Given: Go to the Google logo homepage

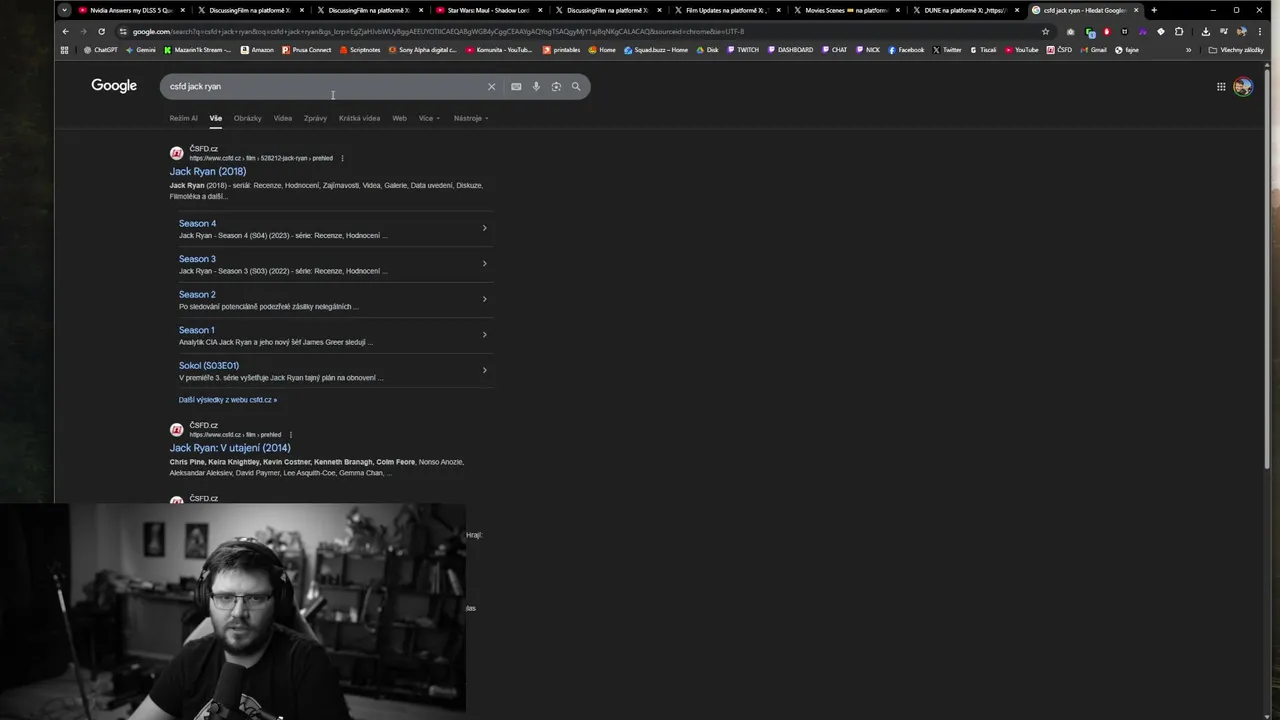Looking at the screenshot, I should (114, 86).
